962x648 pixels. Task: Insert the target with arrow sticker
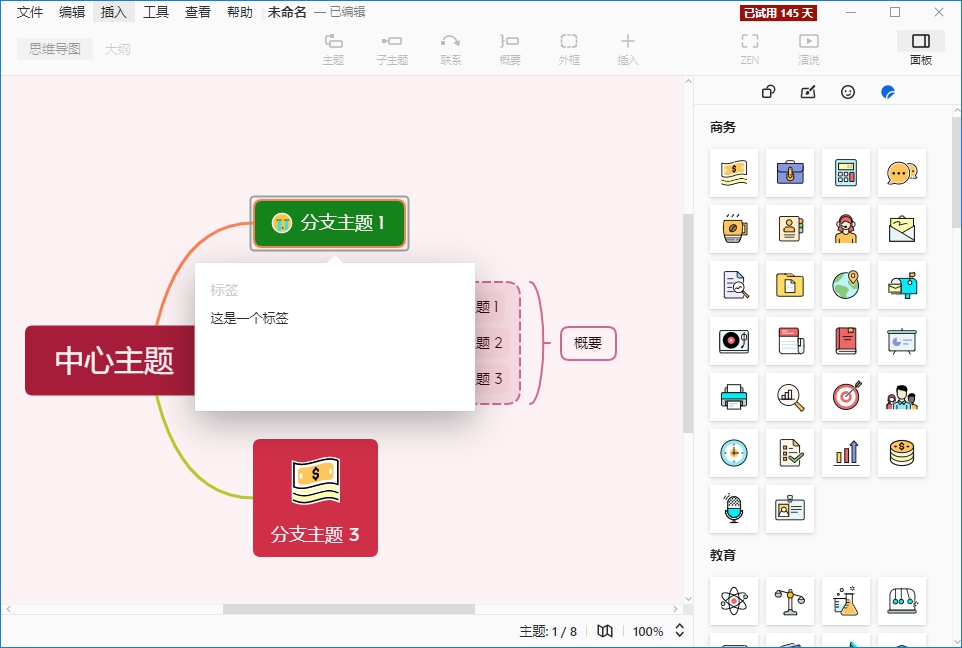(x=845, y=397)
